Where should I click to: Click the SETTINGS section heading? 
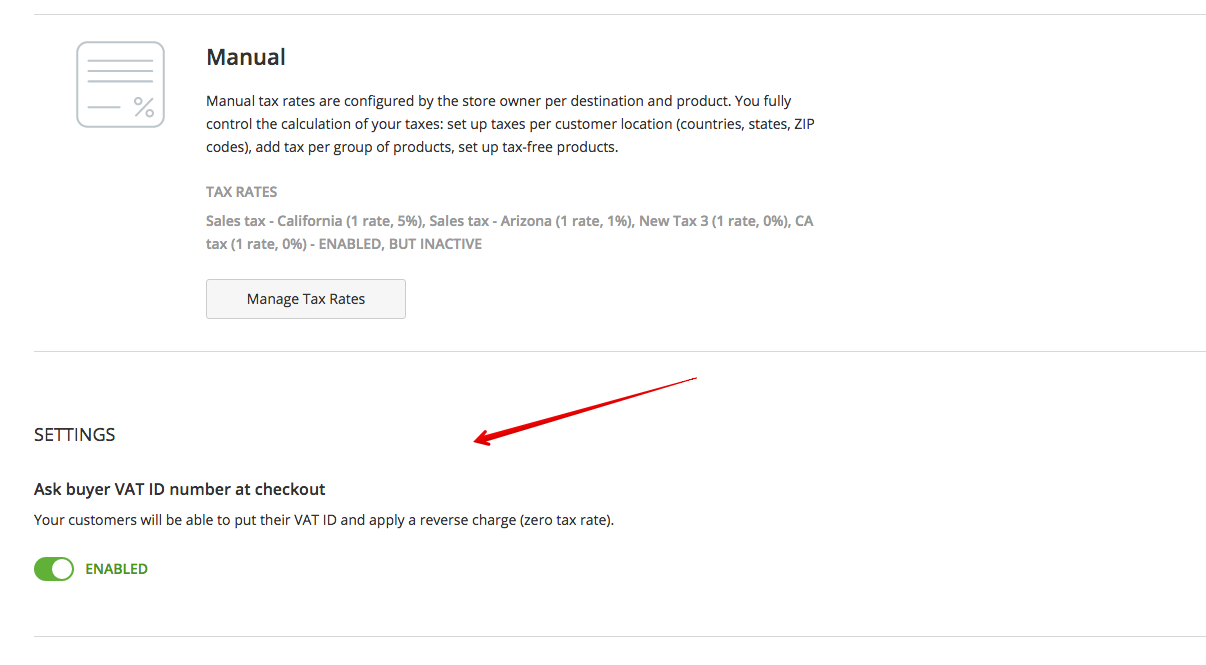75,435
